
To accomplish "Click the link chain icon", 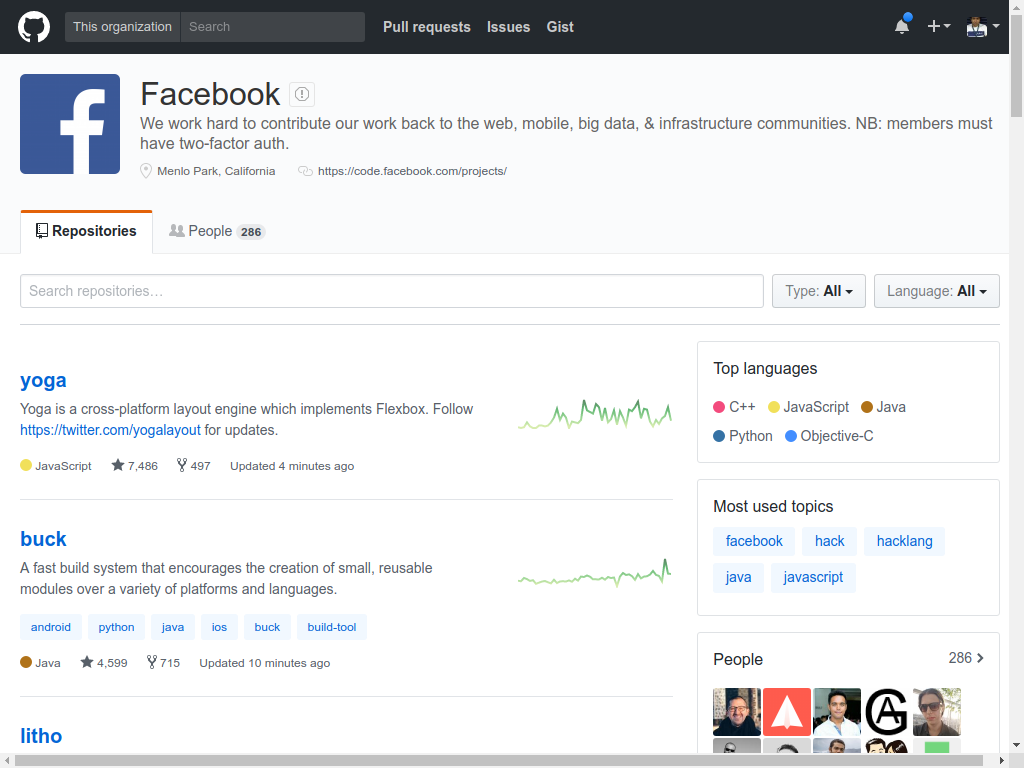I will click(x=305, y=171).
